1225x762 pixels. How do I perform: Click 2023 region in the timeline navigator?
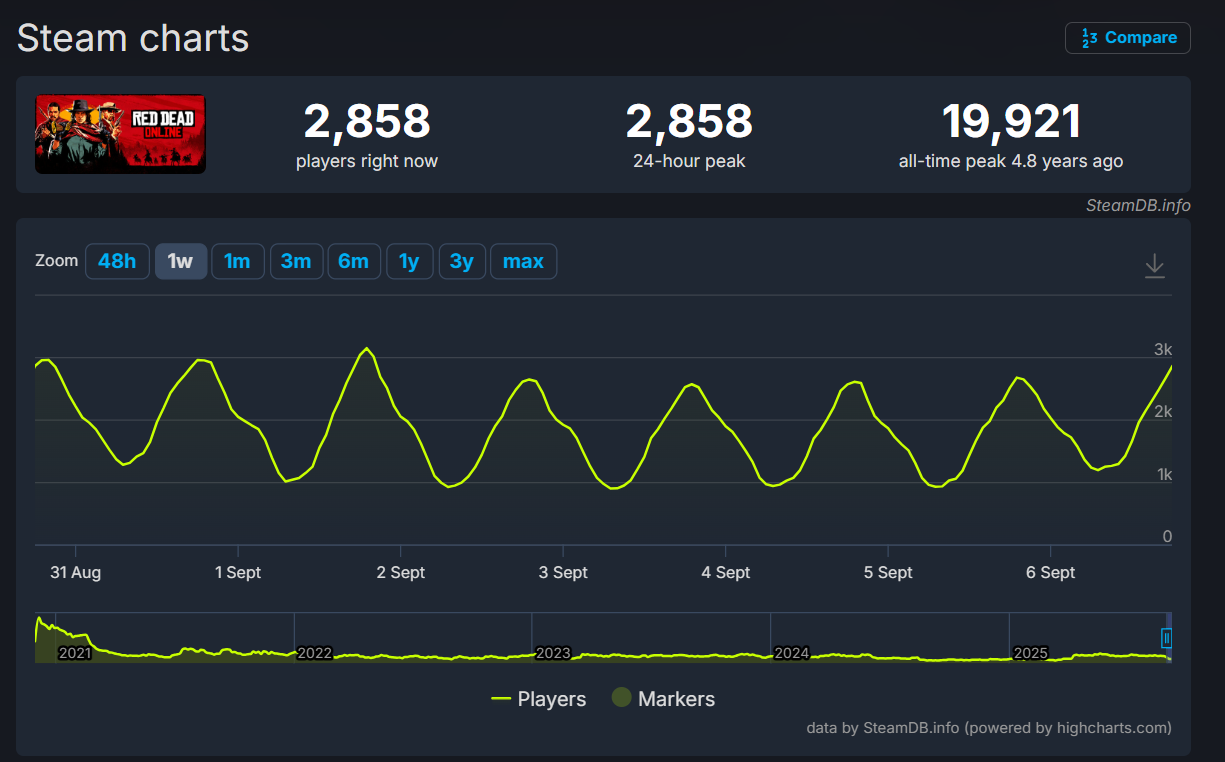click(553, 653)
